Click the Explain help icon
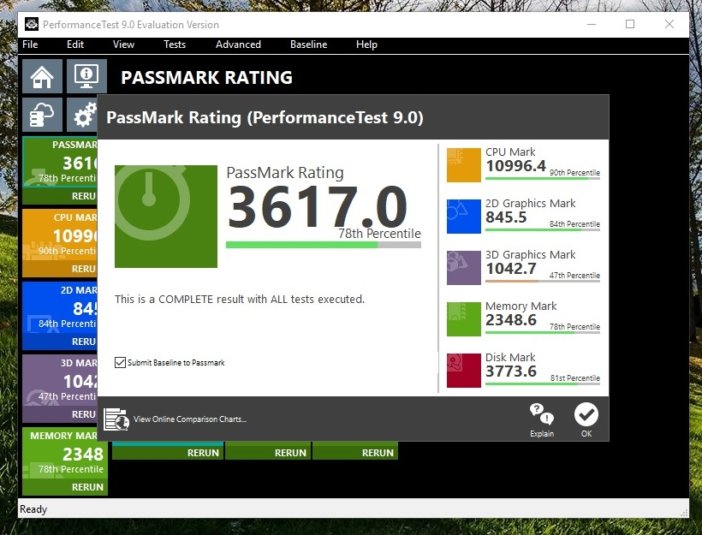This screenshot has height=535, width=702. coord(542,420)
